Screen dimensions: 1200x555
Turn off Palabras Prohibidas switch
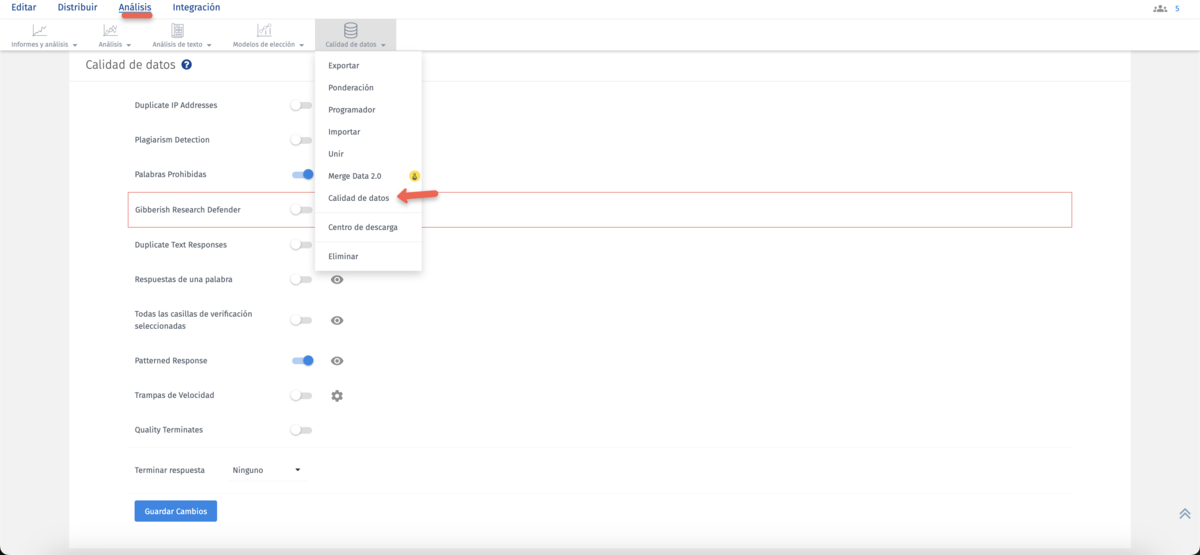(x=302, y=175)
